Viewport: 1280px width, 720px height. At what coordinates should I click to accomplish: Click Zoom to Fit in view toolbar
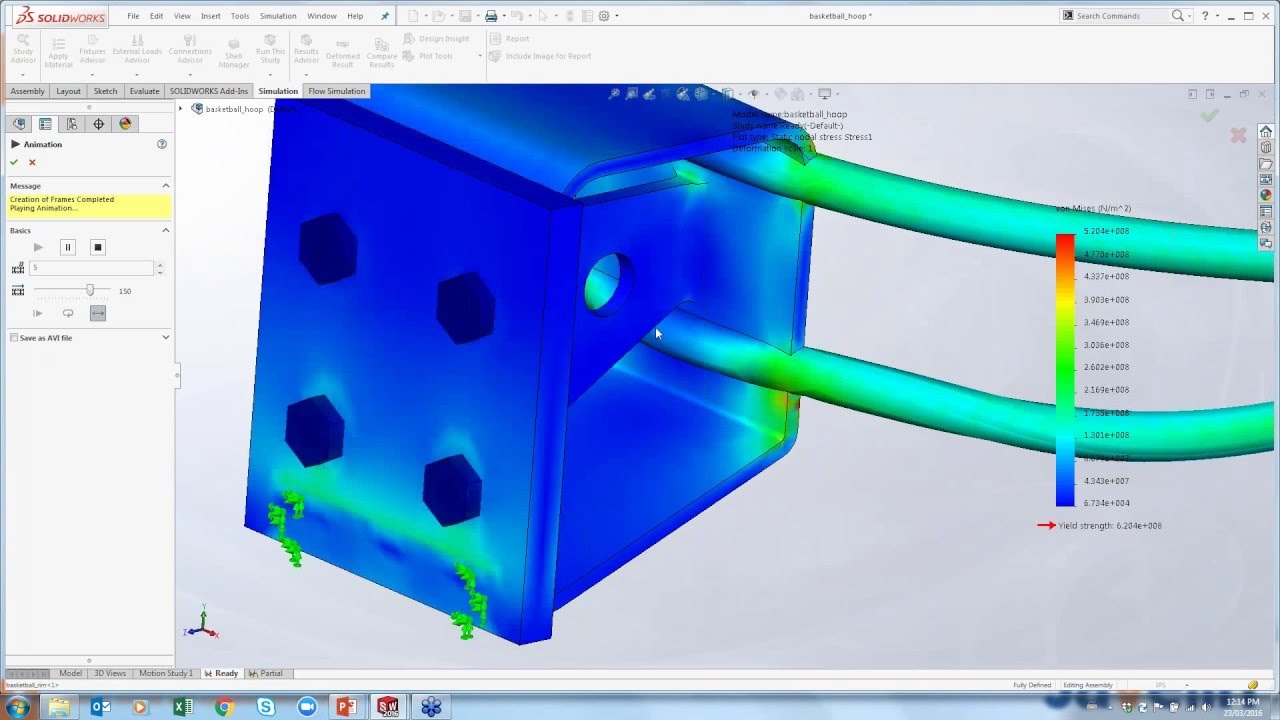615,94
